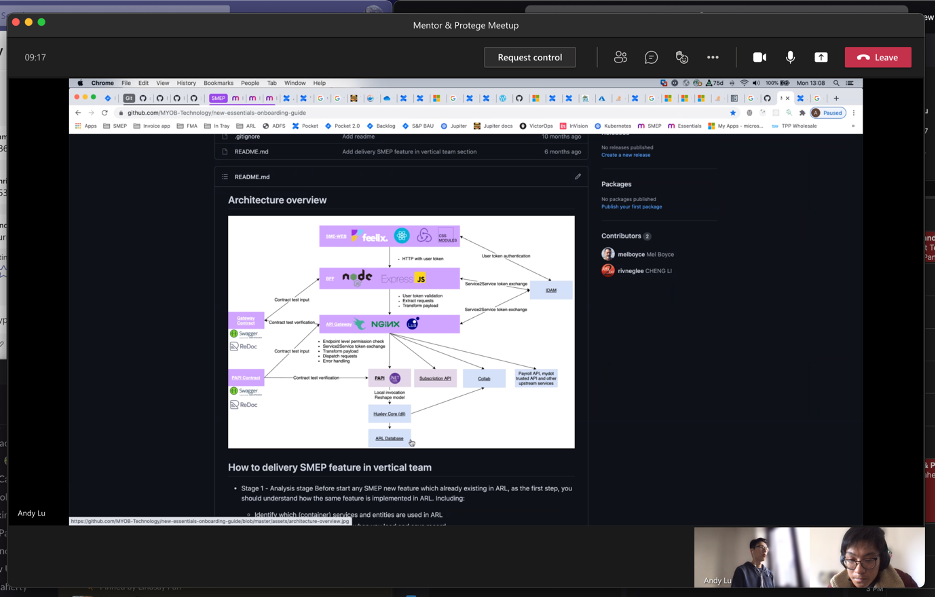935x597 pixels.
Task: Click the Request control button
Action: coord(529,57)
